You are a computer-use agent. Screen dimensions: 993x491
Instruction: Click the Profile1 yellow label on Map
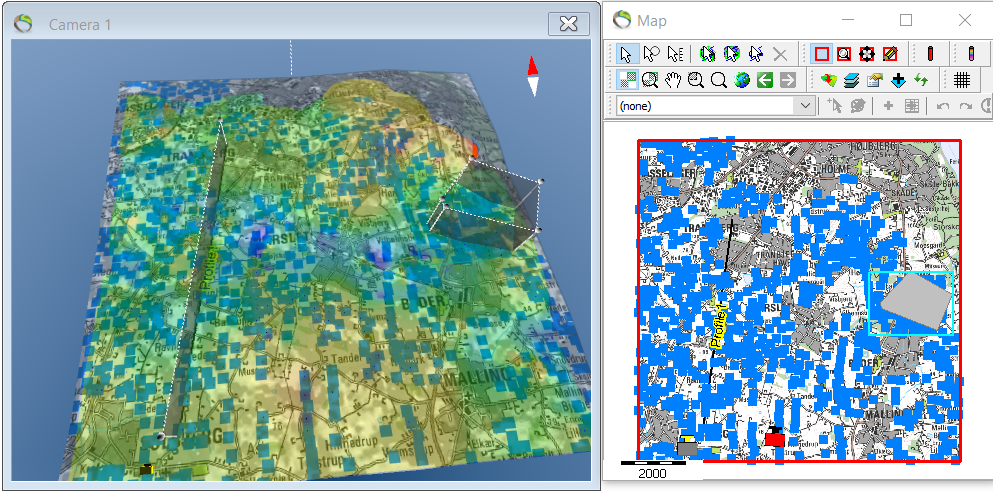tap(718, 324)
